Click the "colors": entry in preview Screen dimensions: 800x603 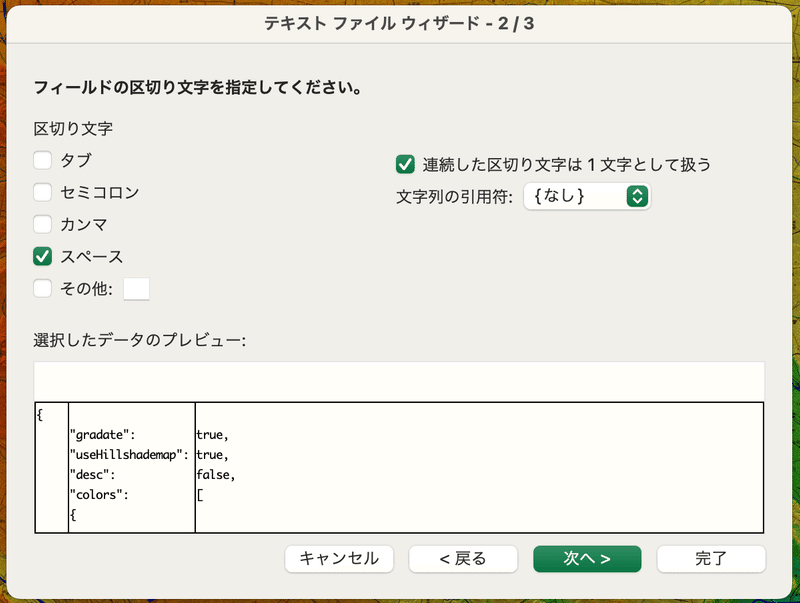pos(99,495)
